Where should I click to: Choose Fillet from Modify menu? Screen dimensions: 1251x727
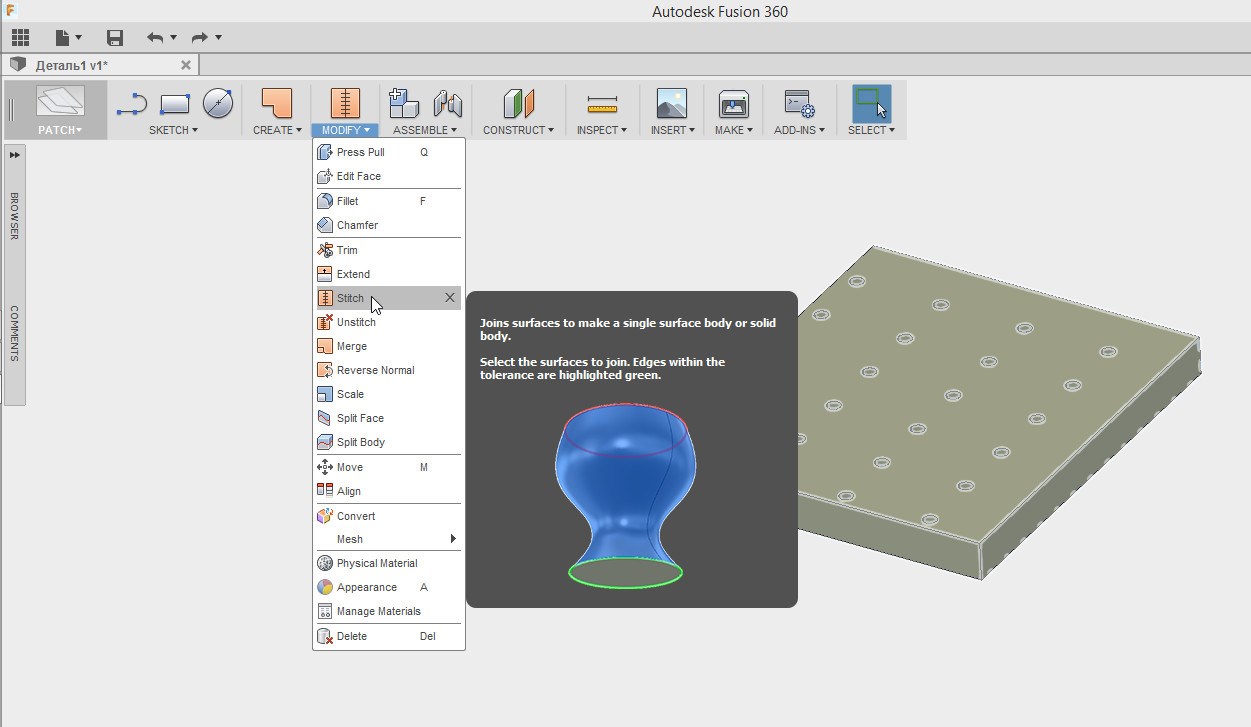point(388,201)
